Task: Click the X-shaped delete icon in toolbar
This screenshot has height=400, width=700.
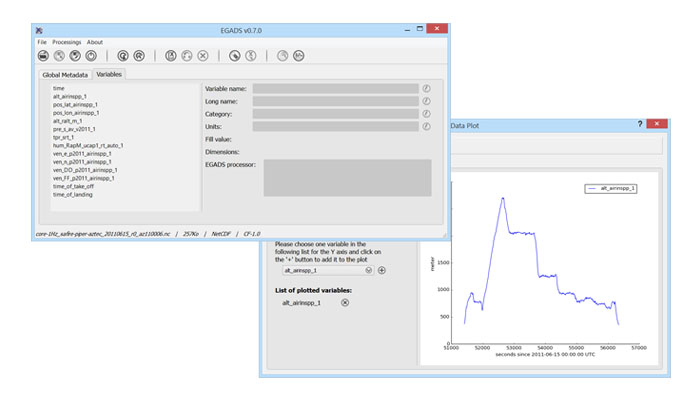Action: click(203, 56)
